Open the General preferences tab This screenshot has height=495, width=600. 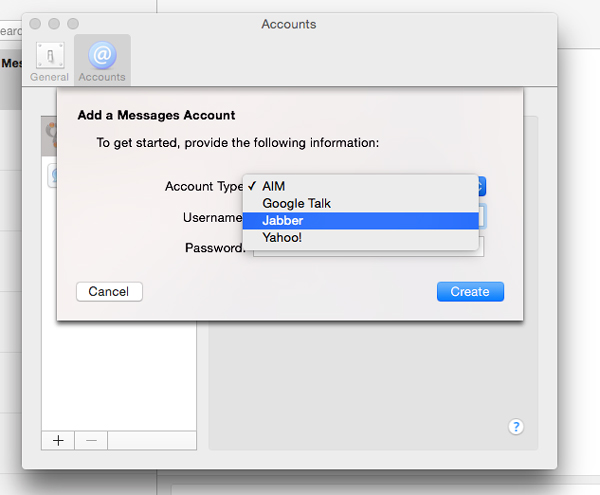[x=49, y=62]
